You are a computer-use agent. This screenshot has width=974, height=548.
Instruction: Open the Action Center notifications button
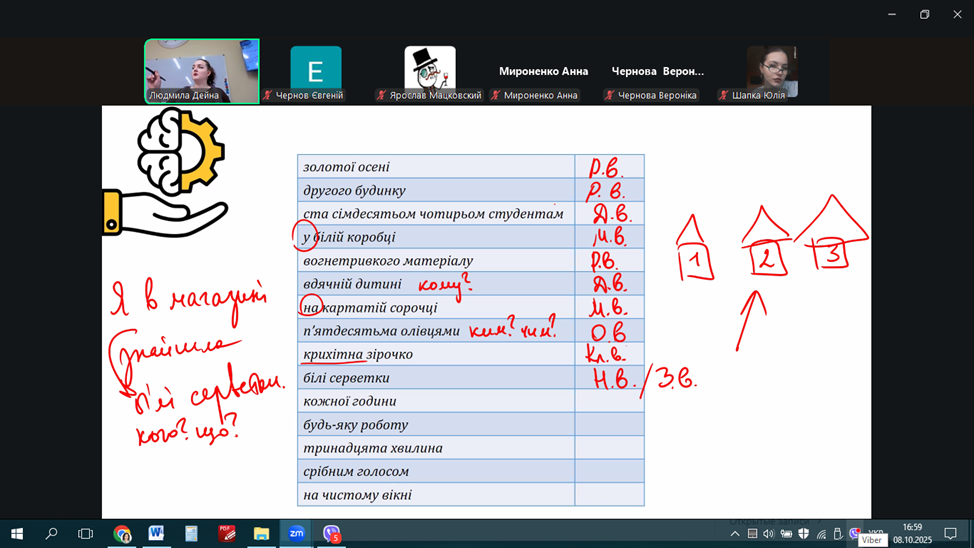[951, 534]
